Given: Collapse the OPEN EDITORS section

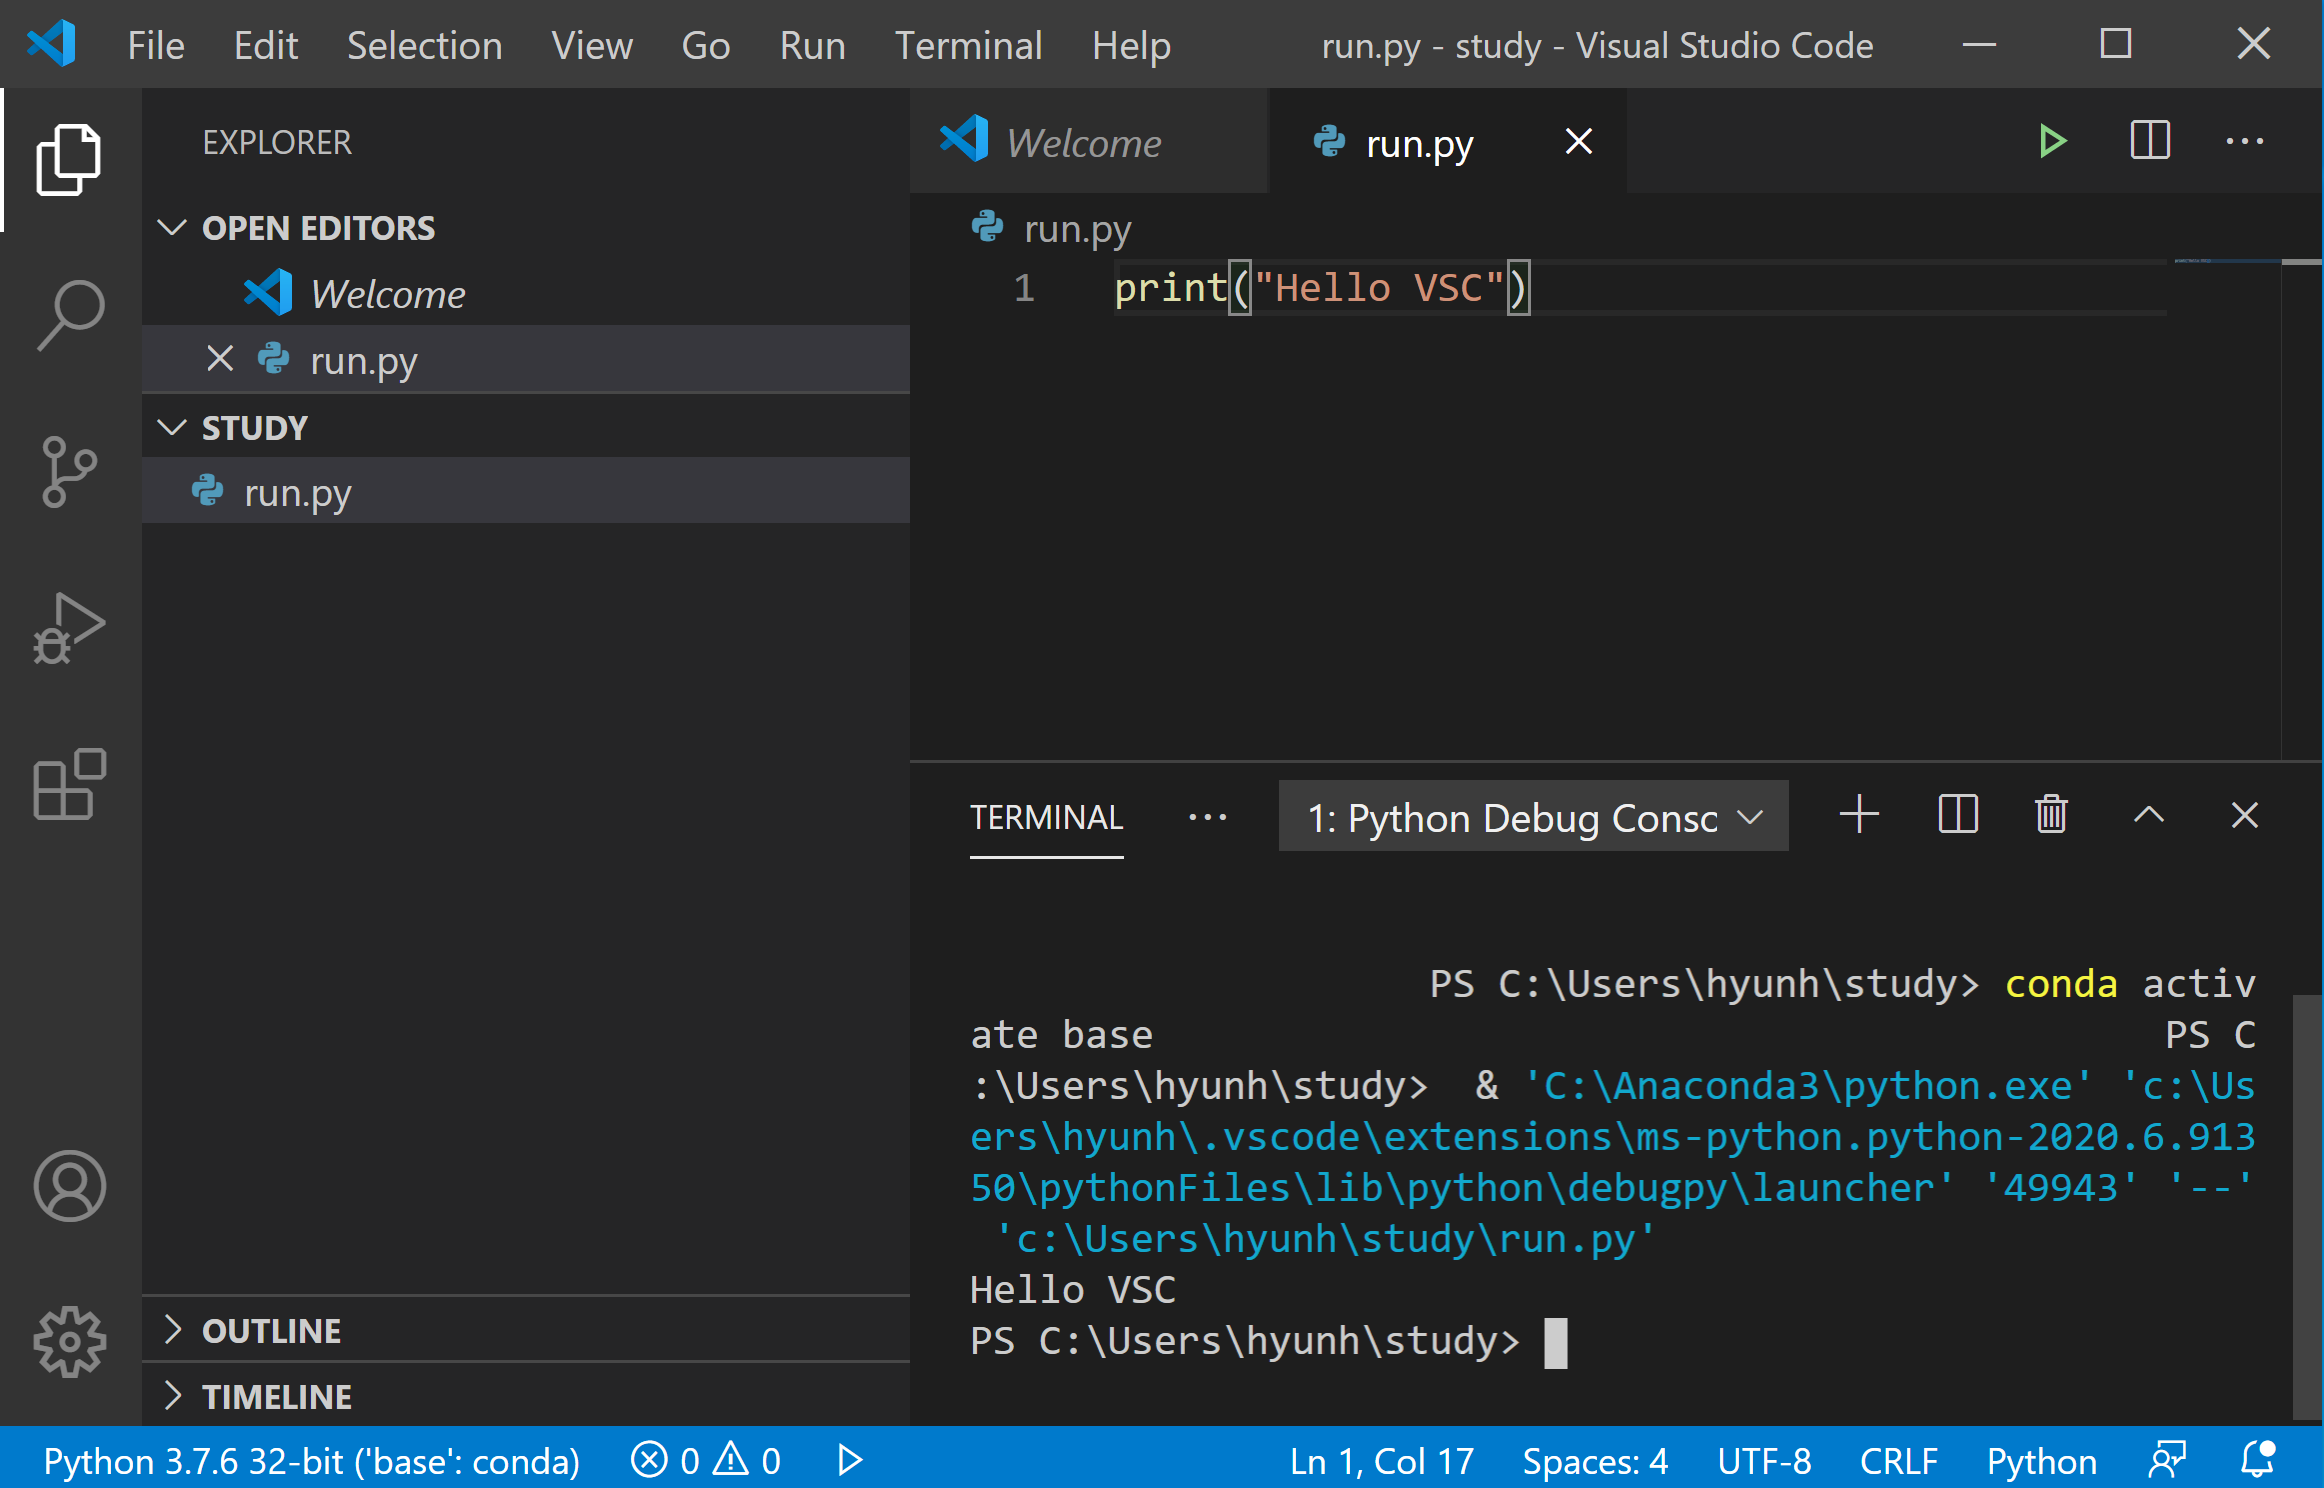Looking at the screenshot, I should (318, 228).
